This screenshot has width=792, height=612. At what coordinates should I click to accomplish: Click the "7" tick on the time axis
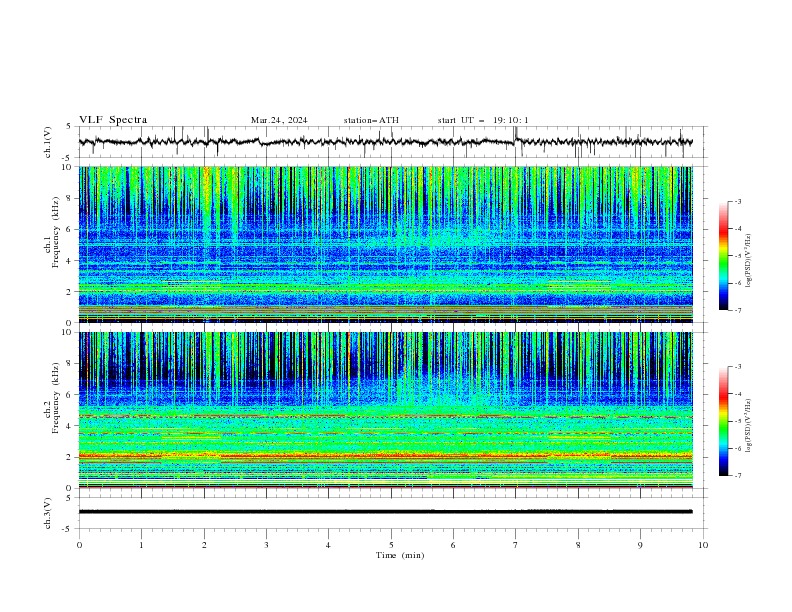pyautogui.click(x=516, y=545)
